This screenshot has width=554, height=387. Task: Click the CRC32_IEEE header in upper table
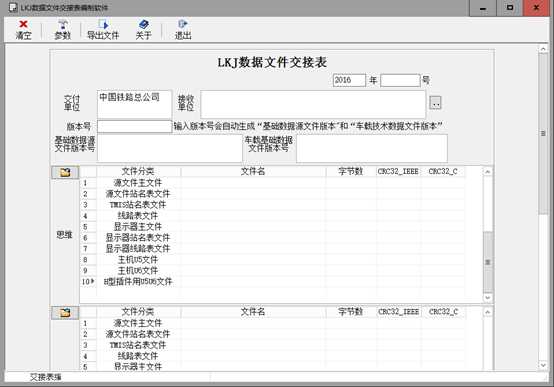click(398, 171)
